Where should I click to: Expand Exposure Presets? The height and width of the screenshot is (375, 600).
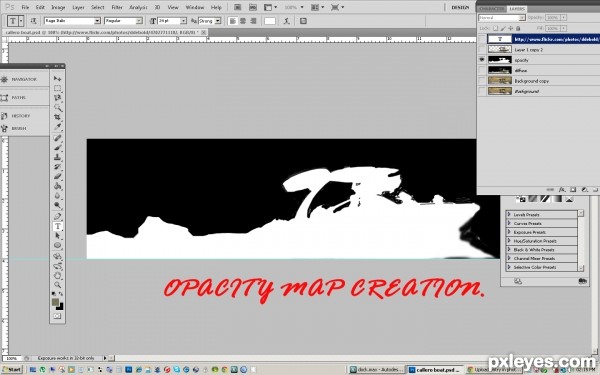pyautogui.click(x=509, y=232)
